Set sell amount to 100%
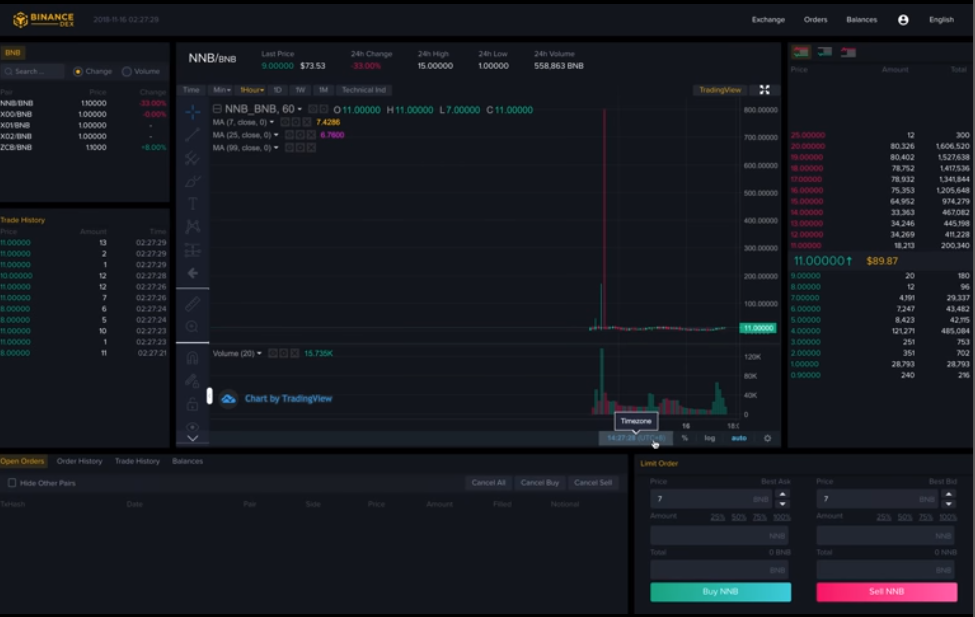The height and width of the screenshot is (617, 975). pos(948,517)
